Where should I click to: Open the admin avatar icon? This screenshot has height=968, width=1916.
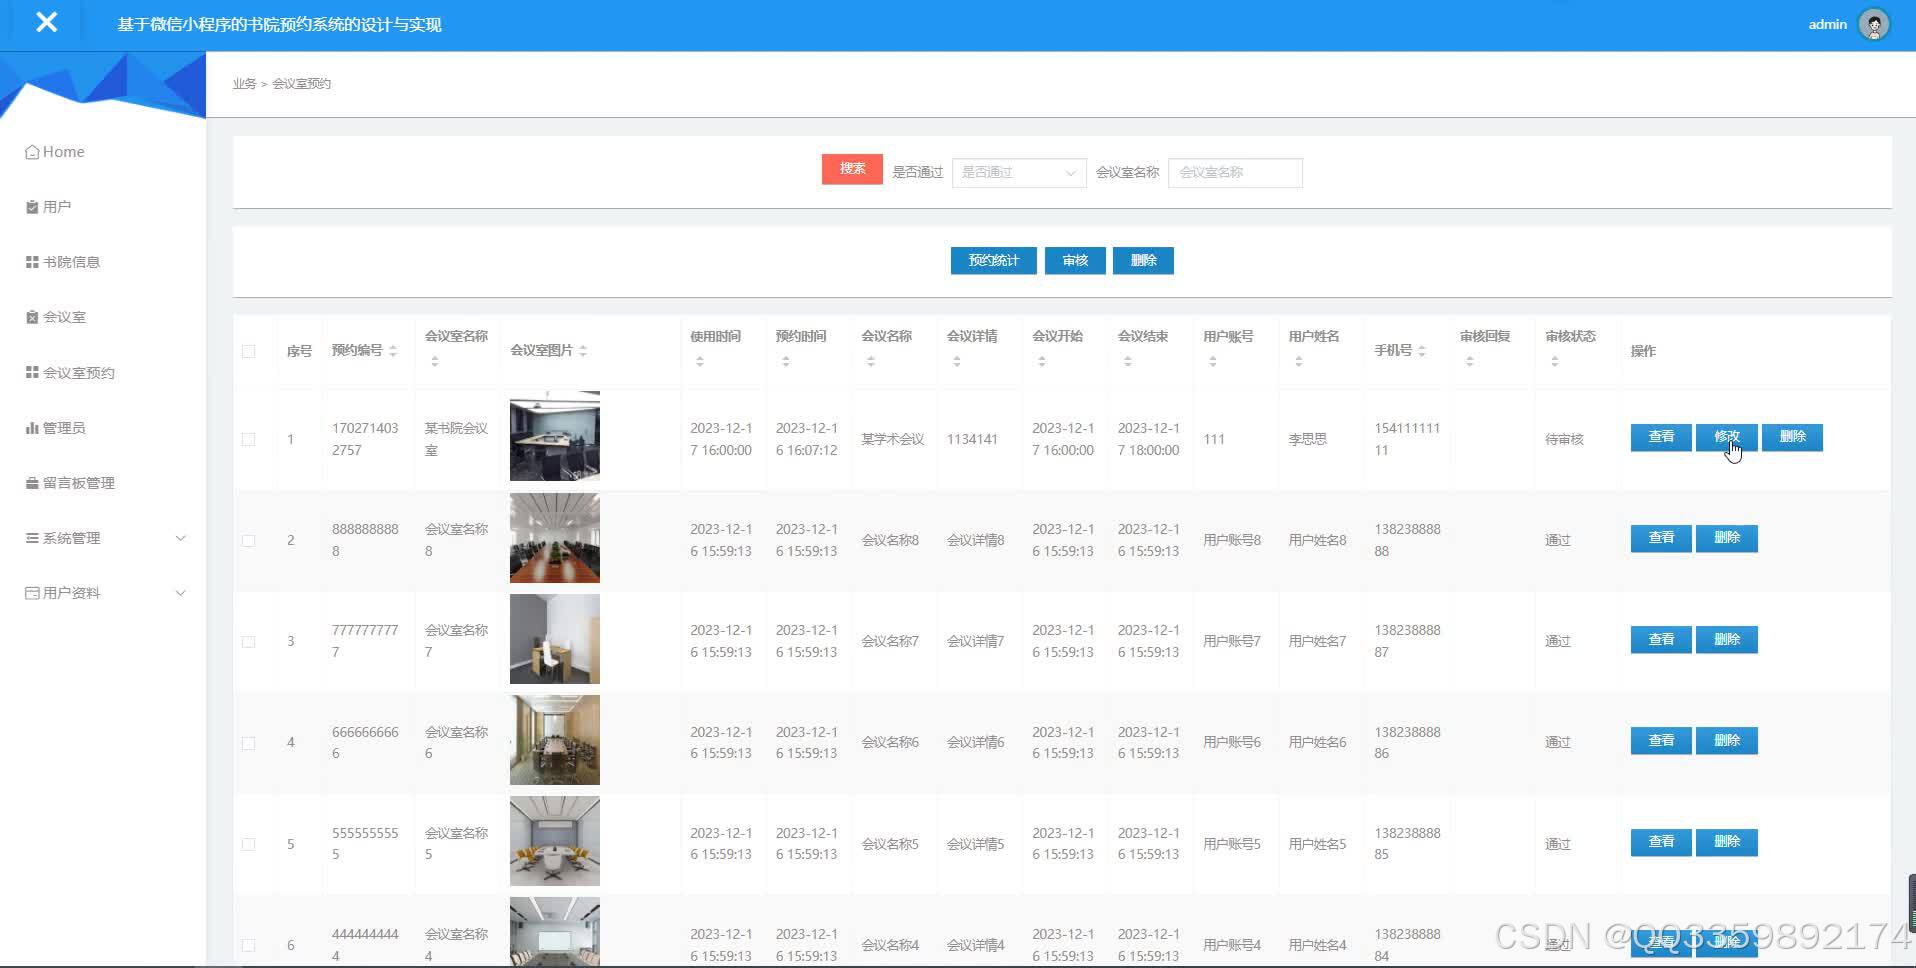tap(1873, 24)
